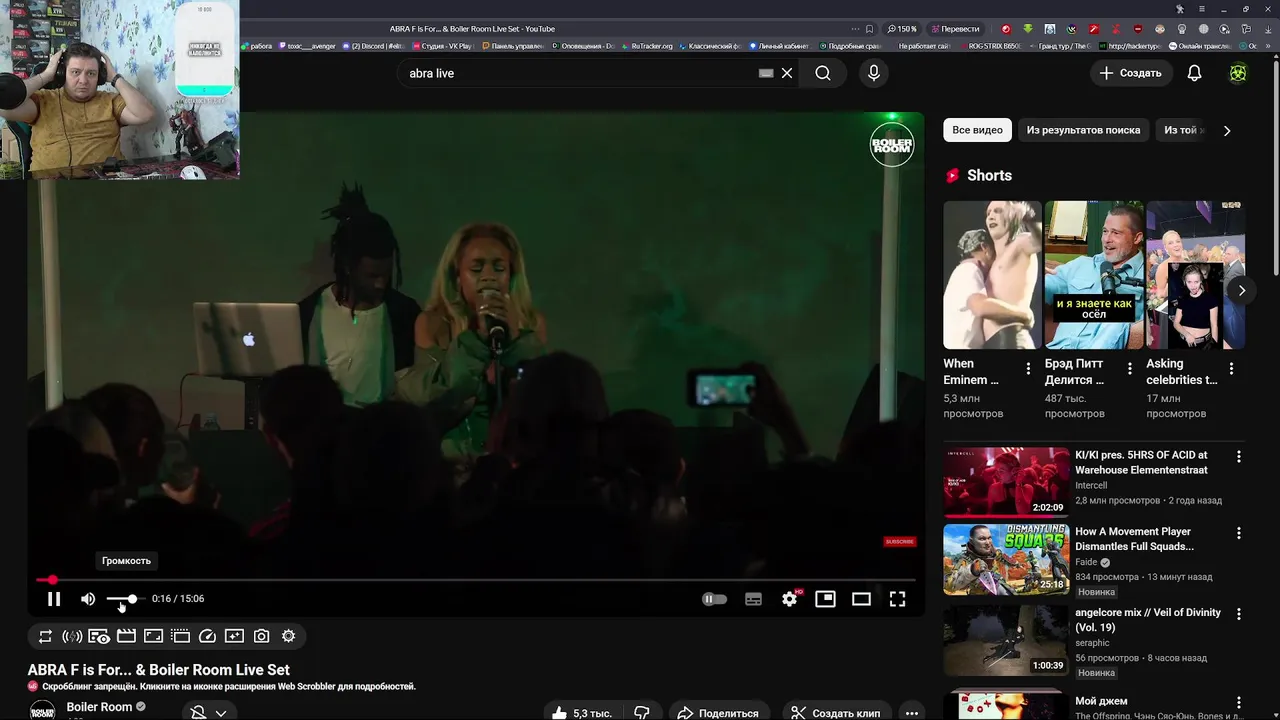Click the dotted filmstrip extension icon

coord(180,636)
